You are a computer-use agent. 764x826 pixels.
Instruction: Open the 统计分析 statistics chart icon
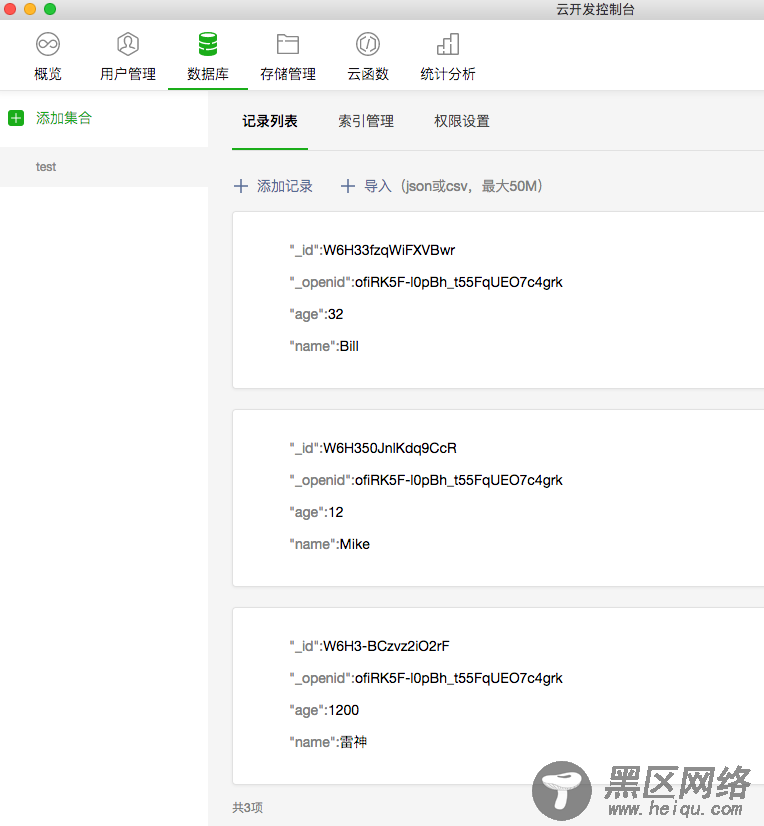[448, 44]
